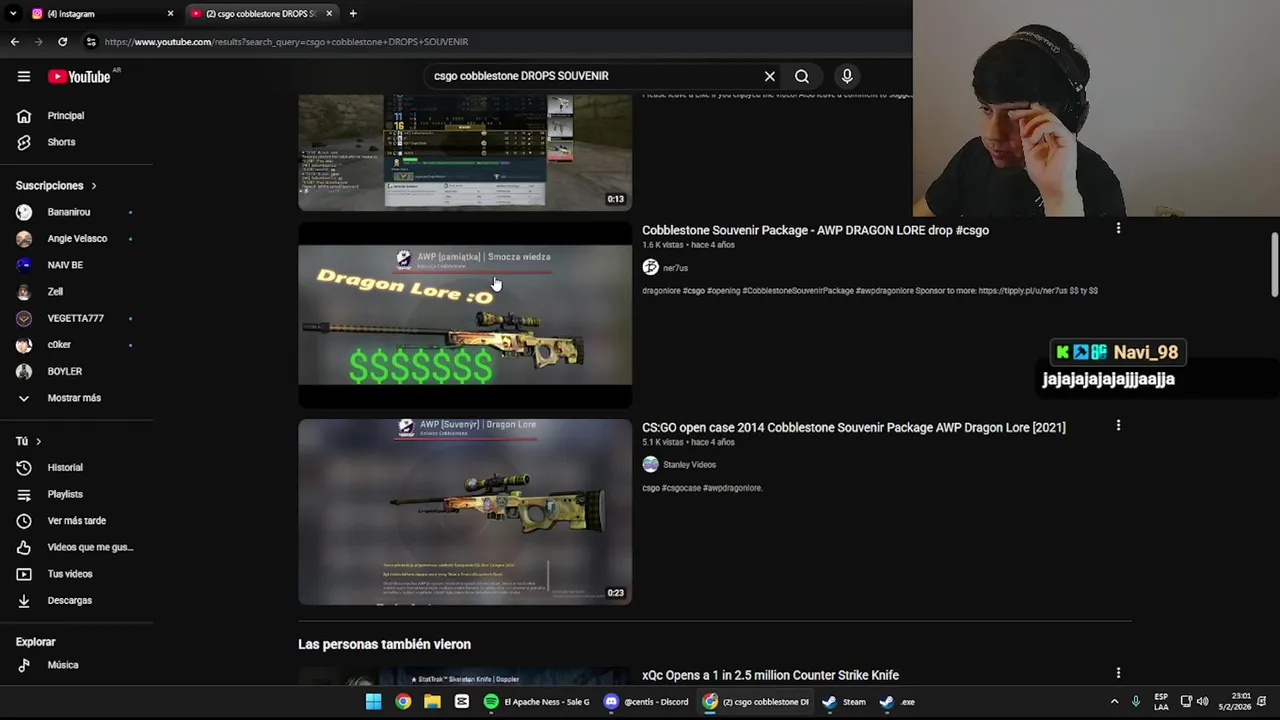Expand the Suscripciones section

tap(56, 186)
